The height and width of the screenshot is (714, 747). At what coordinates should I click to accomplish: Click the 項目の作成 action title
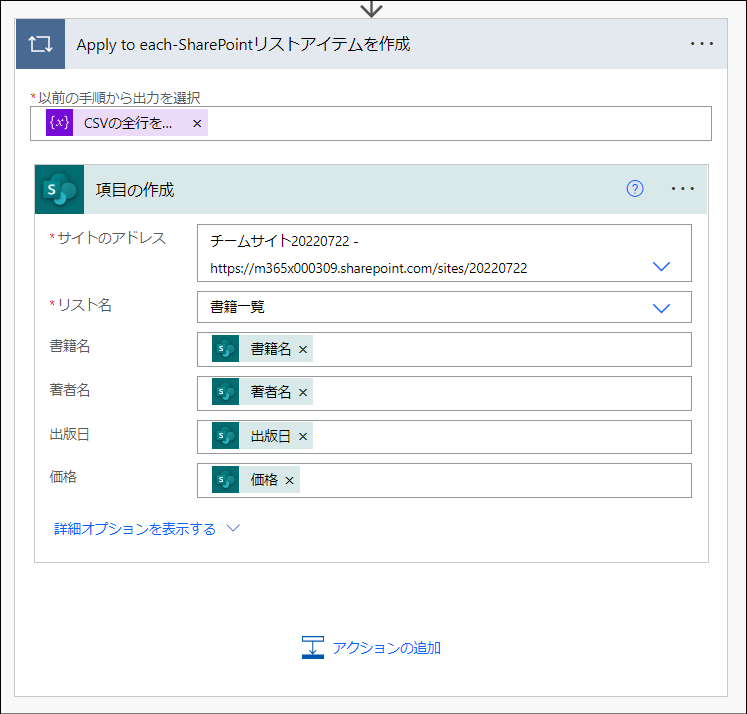[135, 190]
